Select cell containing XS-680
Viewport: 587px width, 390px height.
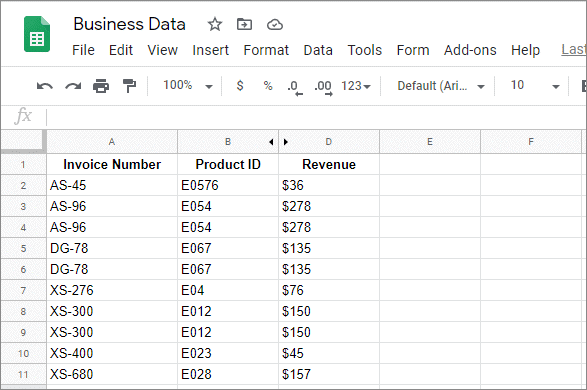tap(112, 374)
